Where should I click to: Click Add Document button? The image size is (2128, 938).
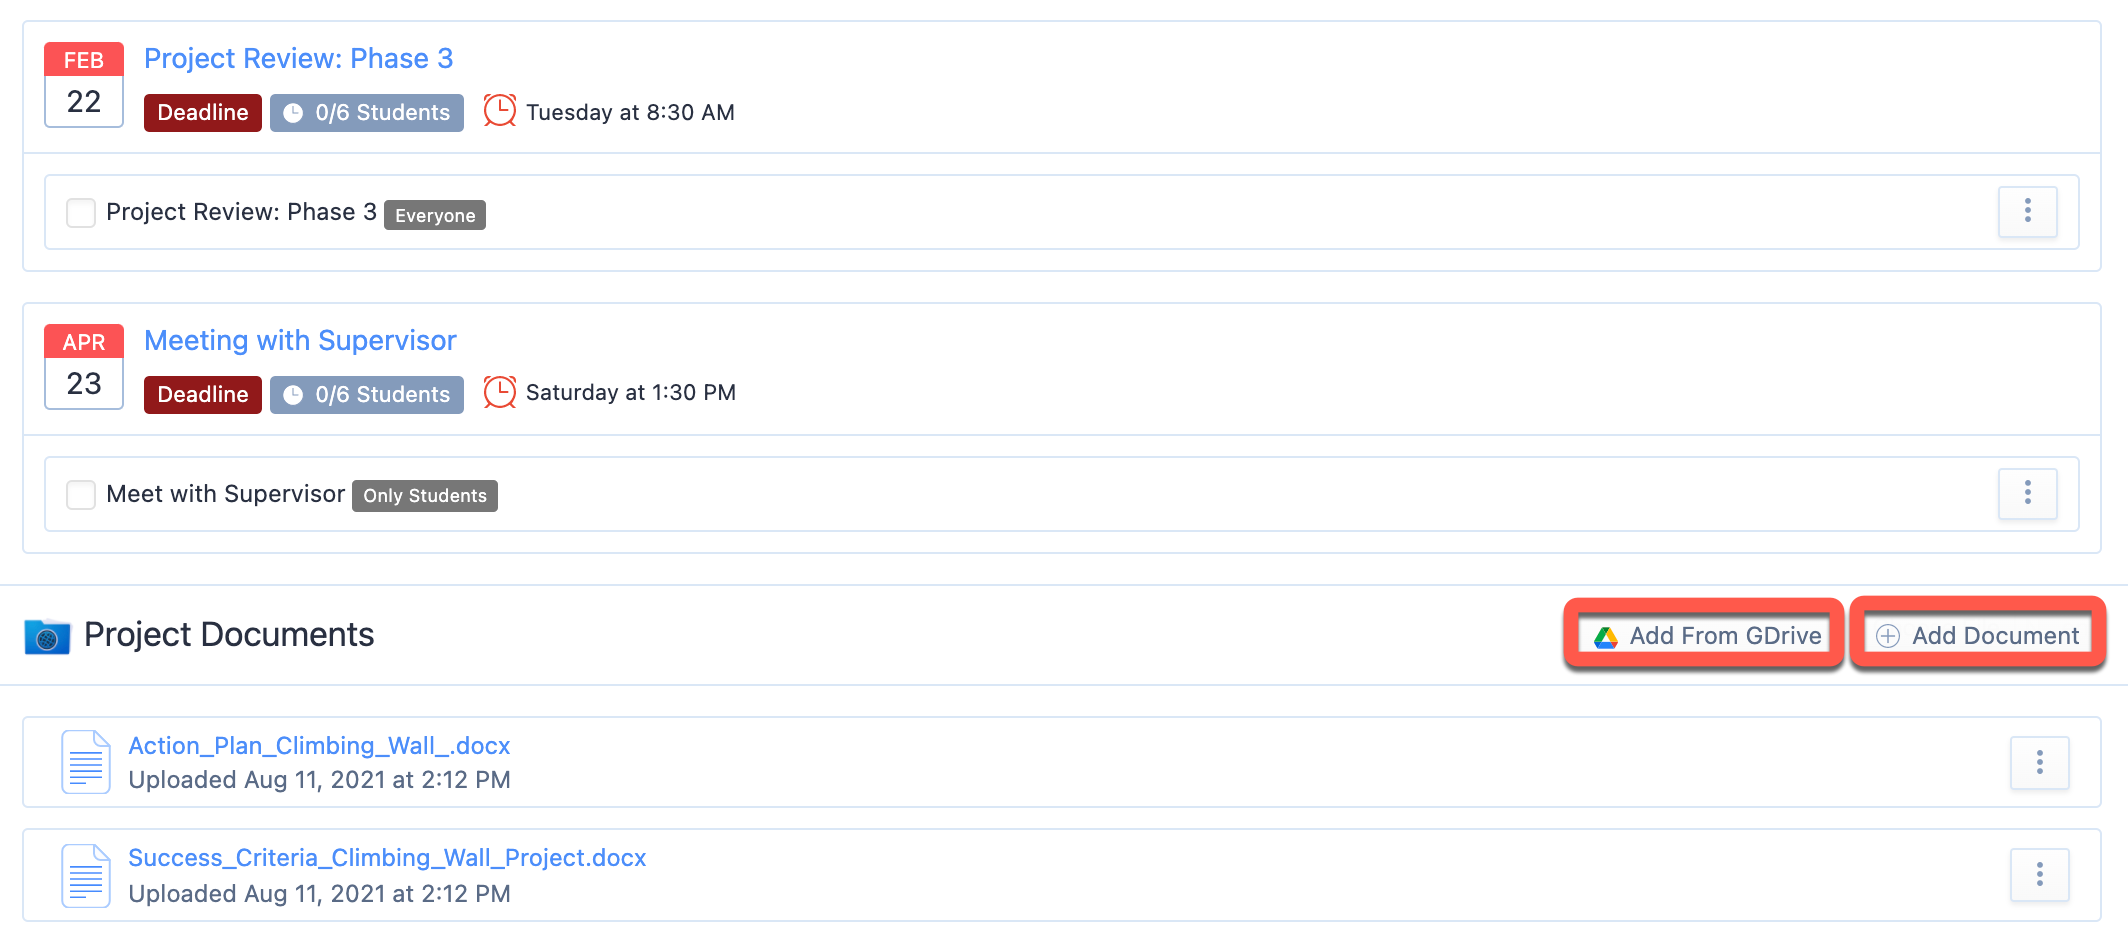(1978, 635)
